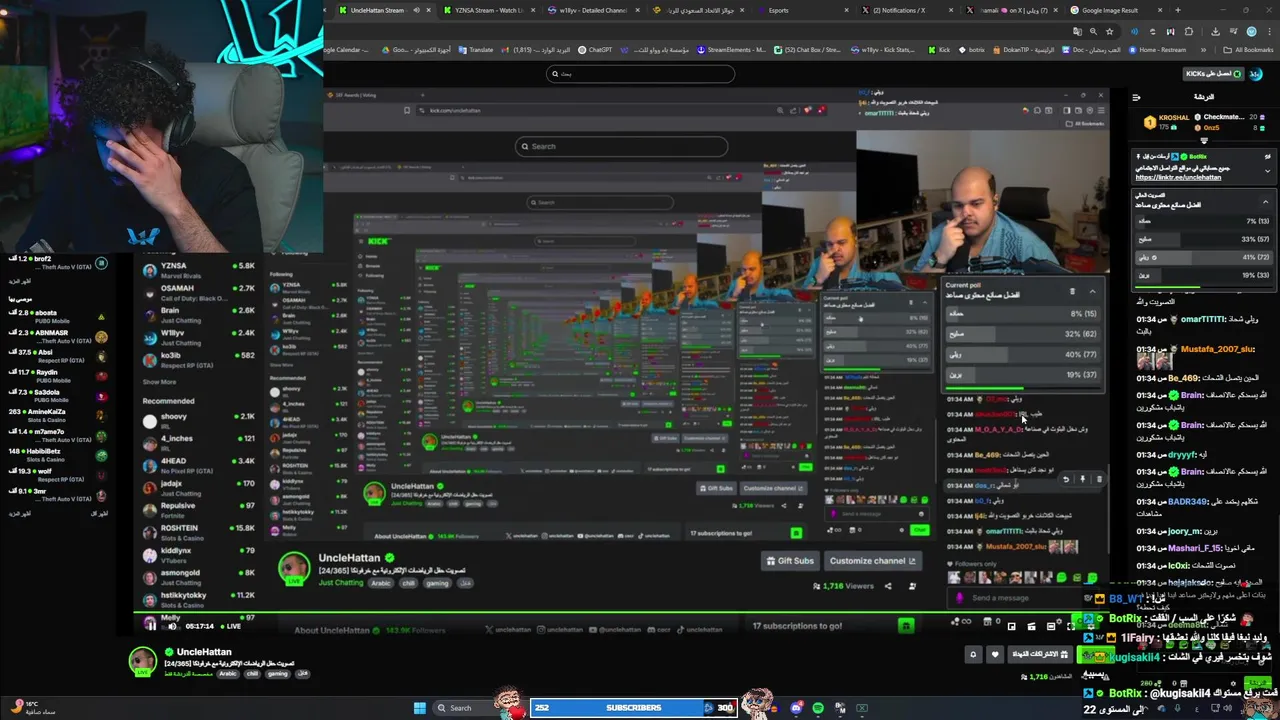Open the botrix bookmark
This screenshot has width=1280, height=720.
972,49
